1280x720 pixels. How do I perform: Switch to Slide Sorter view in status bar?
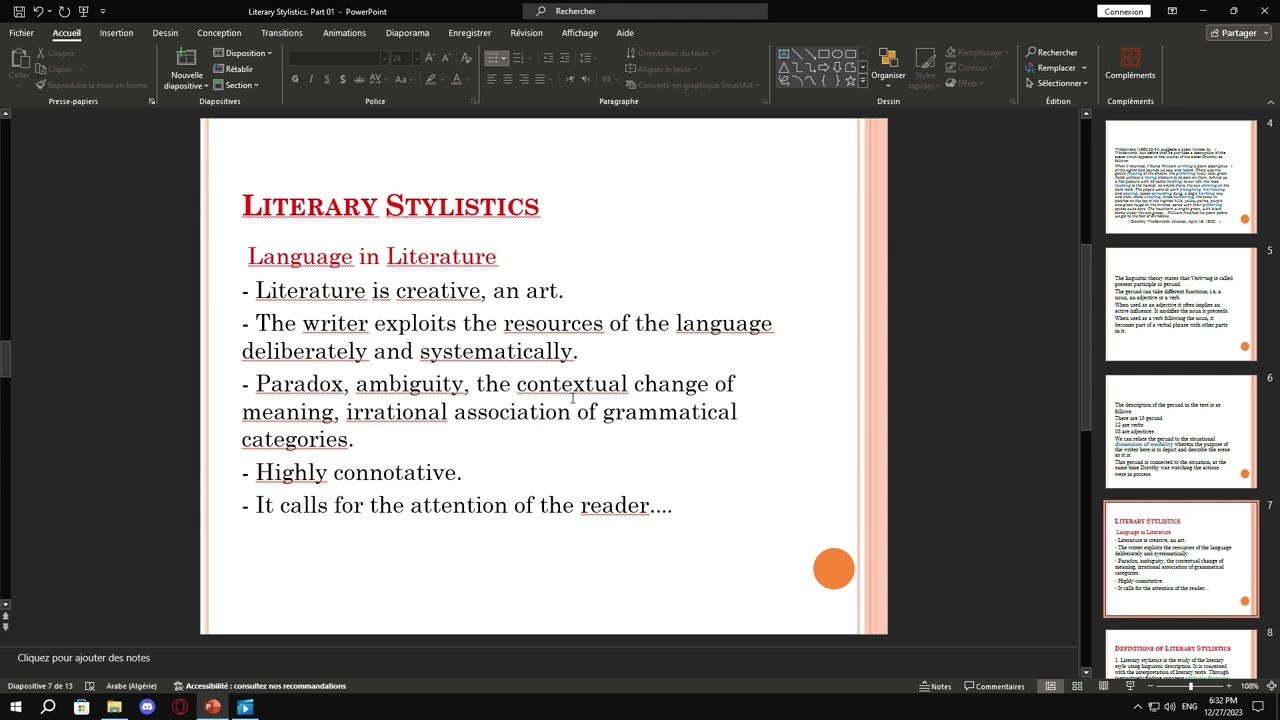pos(1077,686)
